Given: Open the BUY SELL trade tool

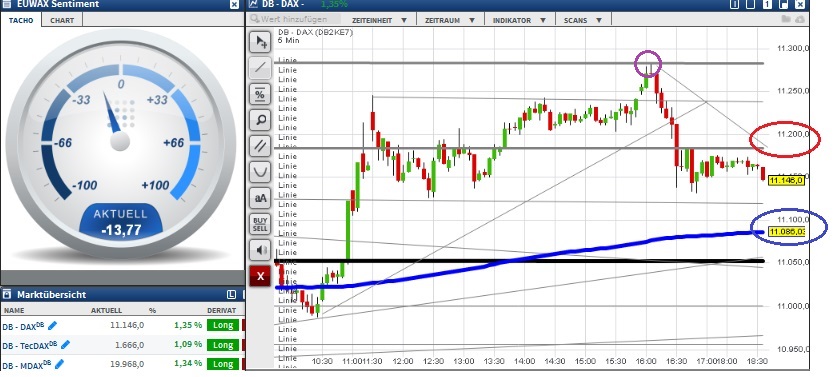Looking at the screenshot, I should [260, 224].
